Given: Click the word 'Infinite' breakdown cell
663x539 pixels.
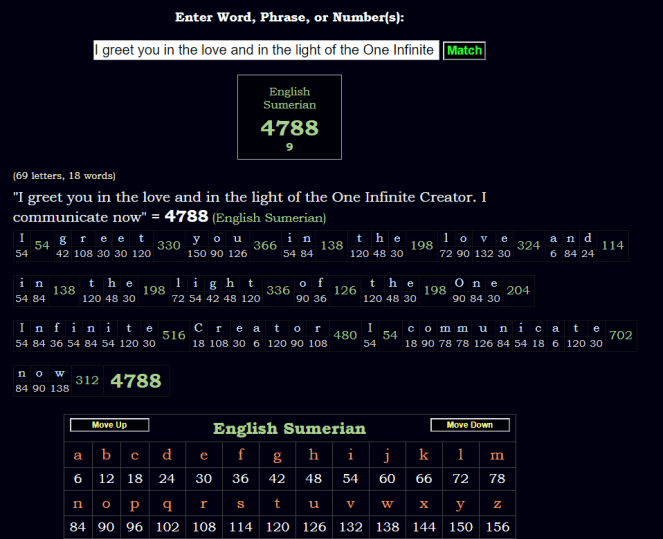Looking at the screenshot, I should [85, 335].
